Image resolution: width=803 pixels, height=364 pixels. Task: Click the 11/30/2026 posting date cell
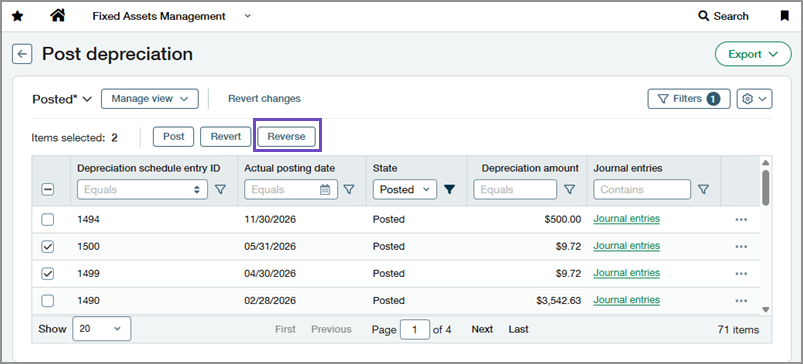coord(270,220)
